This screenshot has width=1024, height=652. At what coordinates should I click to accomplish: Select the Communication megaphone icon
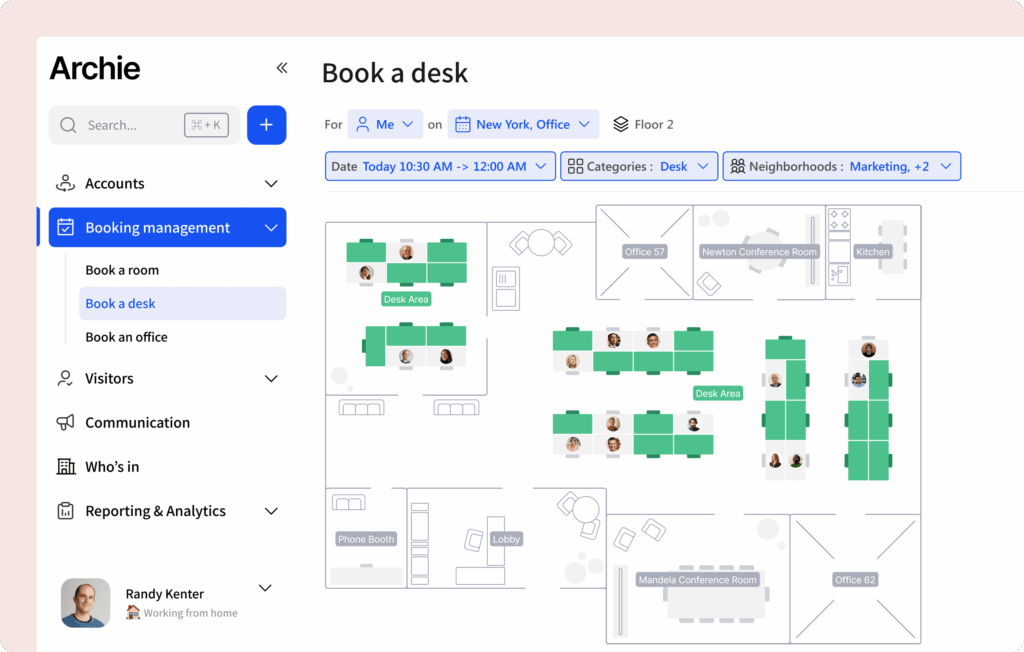click(x=64, y=422)
